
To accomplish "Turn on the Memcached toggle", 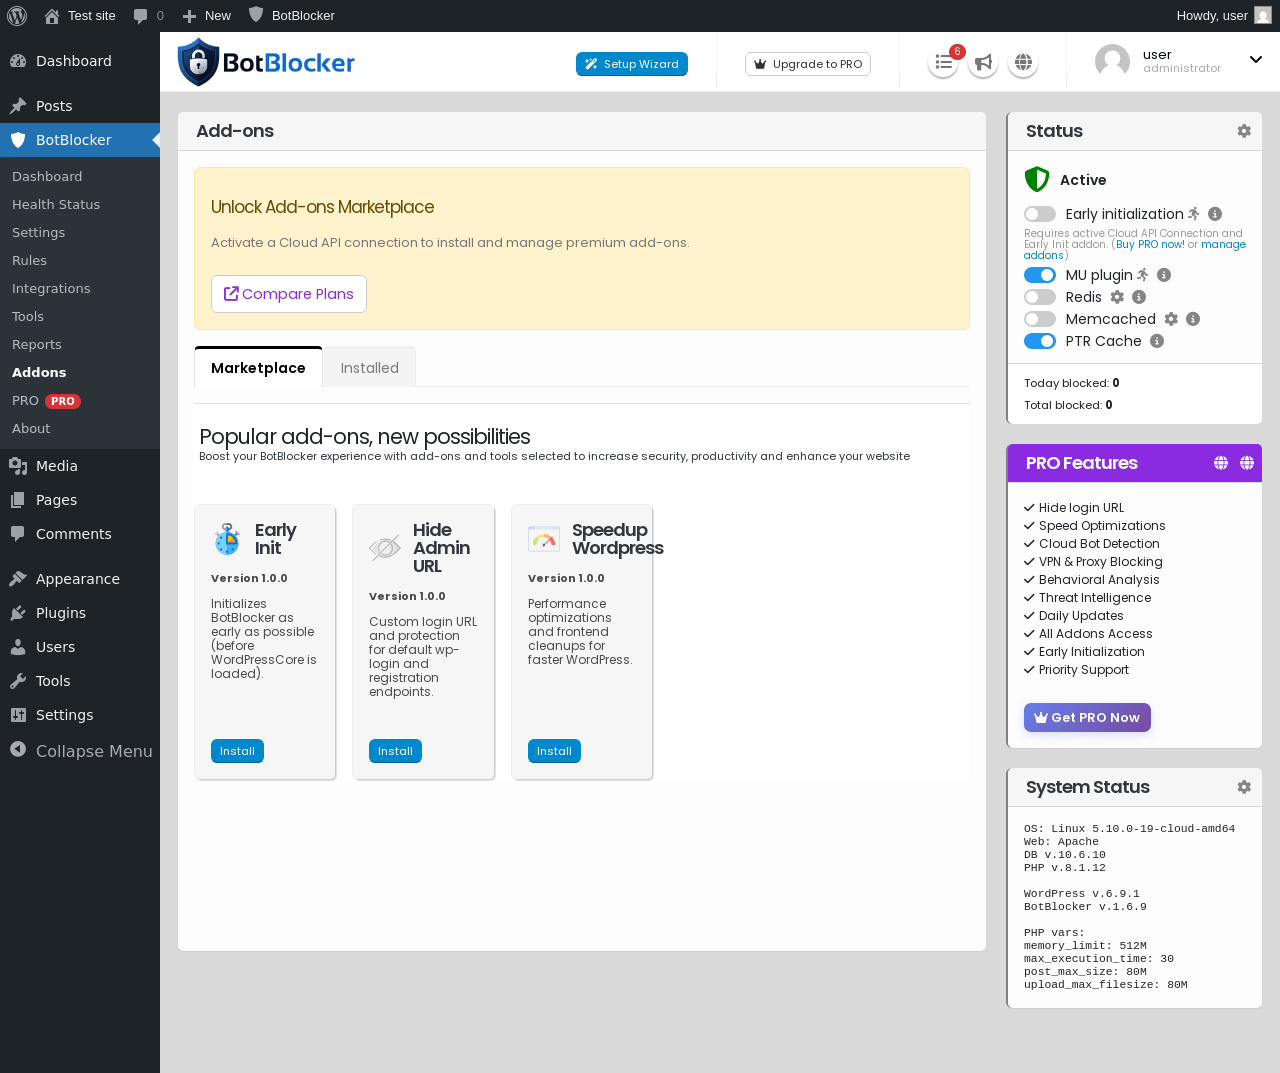I will pyautogui.click(x=1040, y=319).
